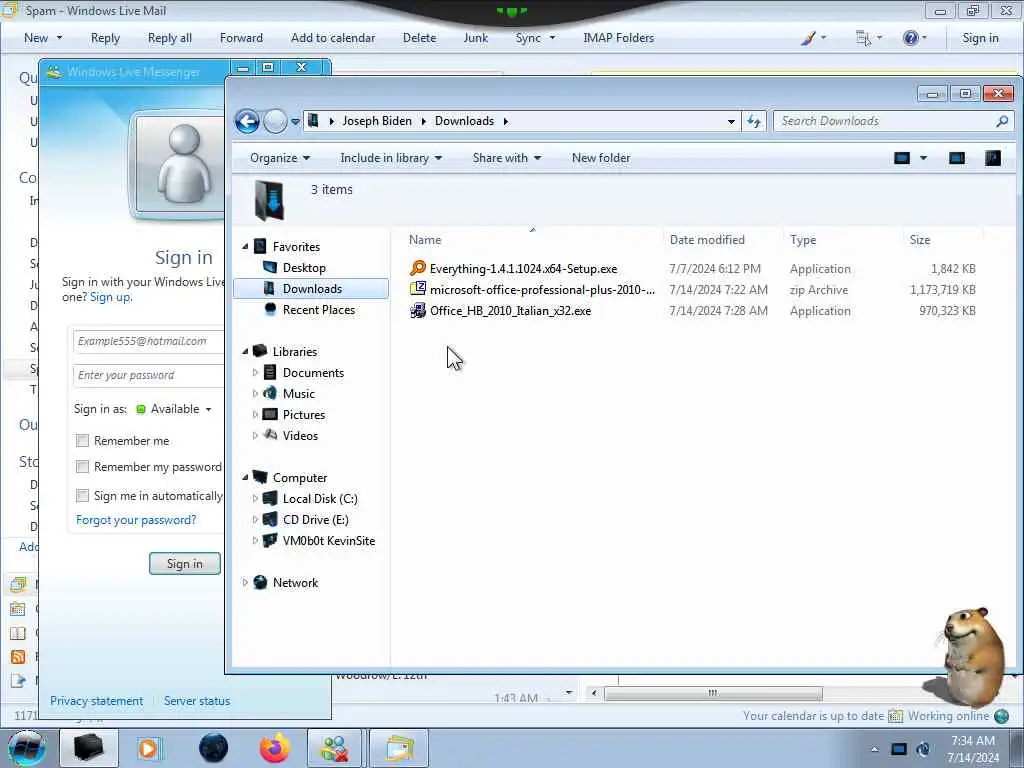Click the Windows Start orb
This screenshot has height=768, width=1024.
(27, 748)
